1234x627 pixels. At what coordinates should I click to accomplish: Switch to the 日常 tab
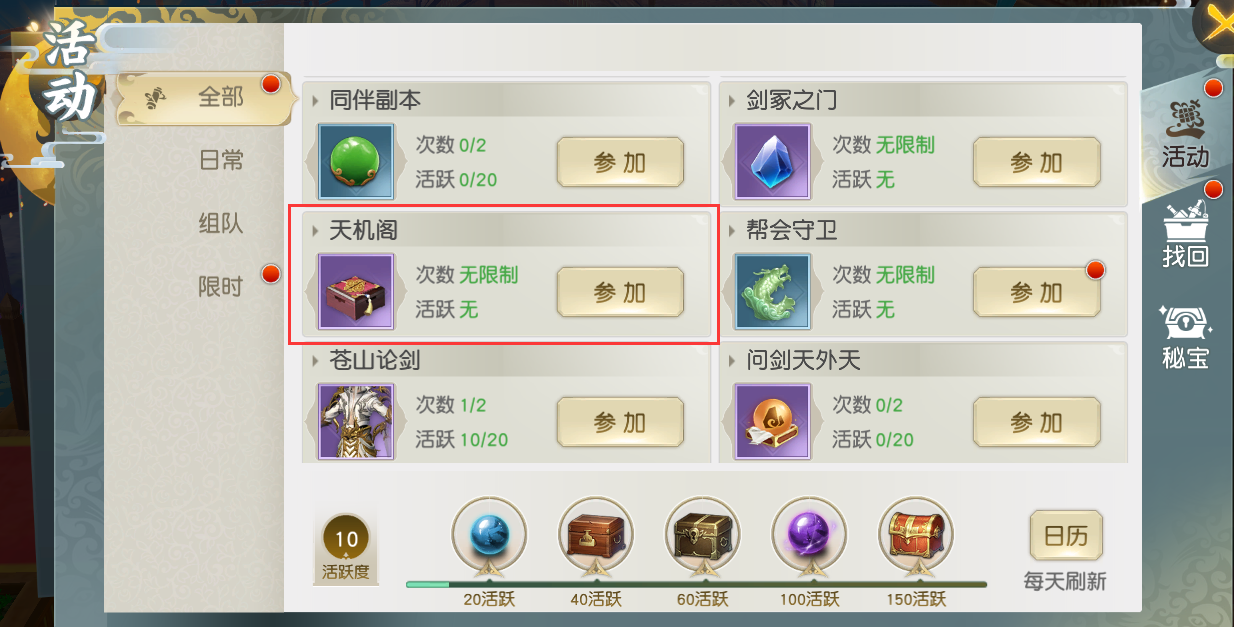221,160
